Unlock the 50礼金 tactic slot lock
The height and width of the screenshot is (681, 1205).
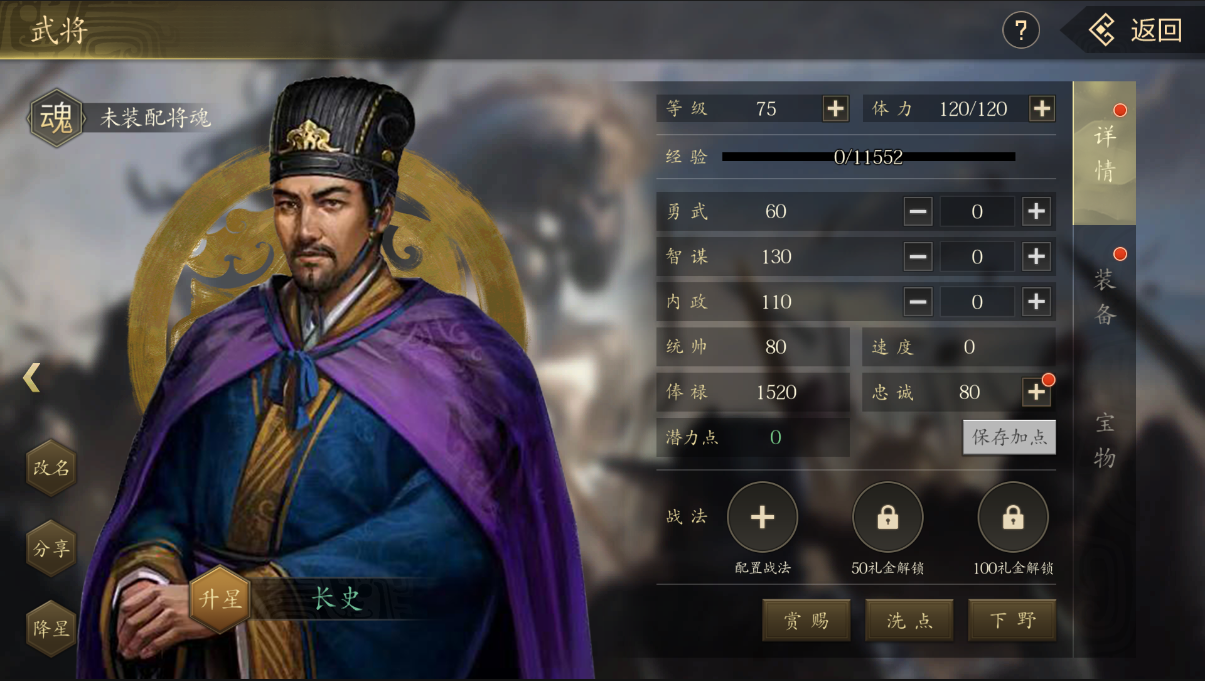point(887,517)
